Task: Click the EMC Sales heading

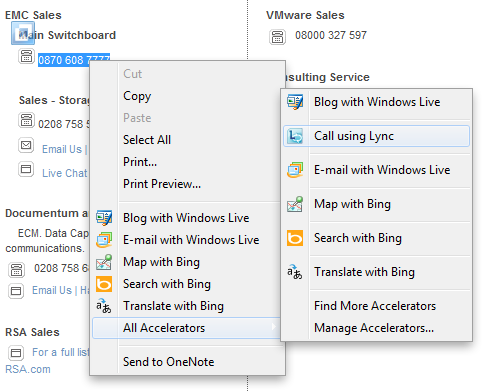Action: coord(33,15)
